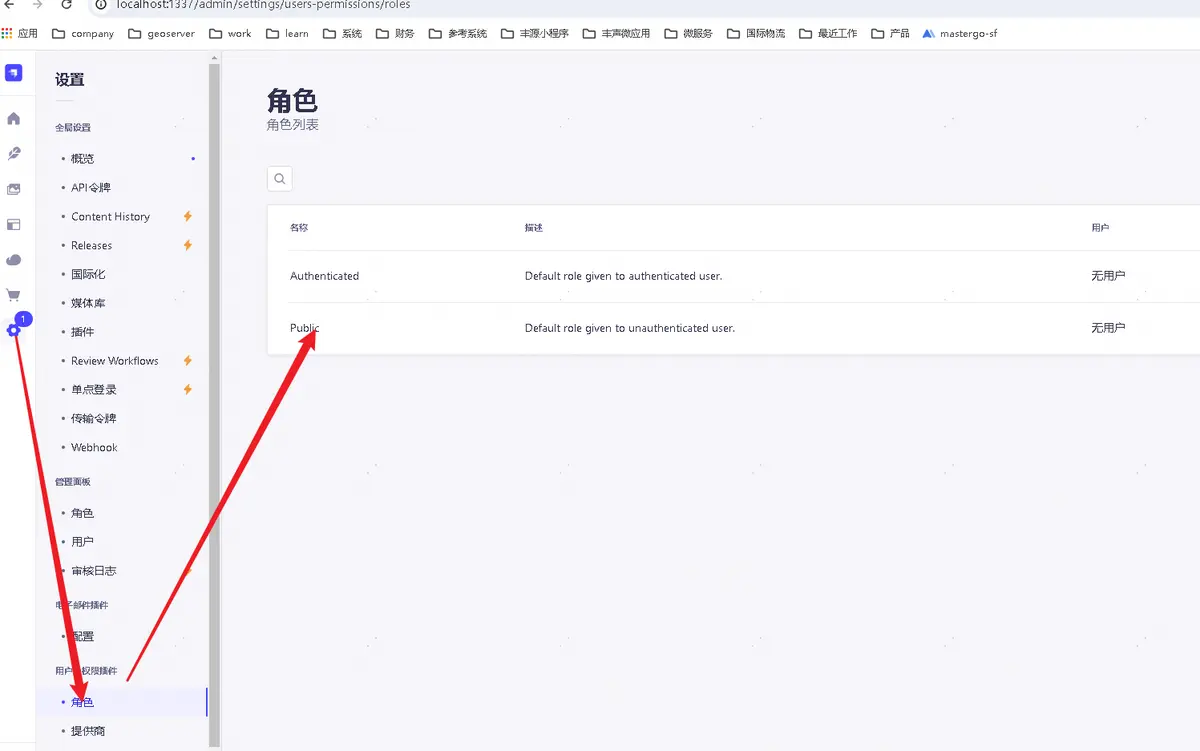1200x751 pixels.
Task: Open the 微服务 bookmark folder
Action: 689,33
